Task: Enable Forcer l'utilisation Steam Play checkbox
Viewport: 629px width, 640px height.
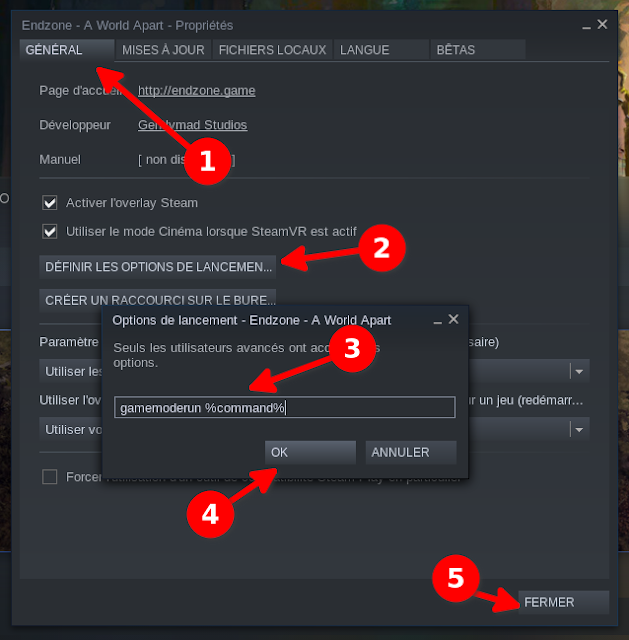Action: pos(50,476)
